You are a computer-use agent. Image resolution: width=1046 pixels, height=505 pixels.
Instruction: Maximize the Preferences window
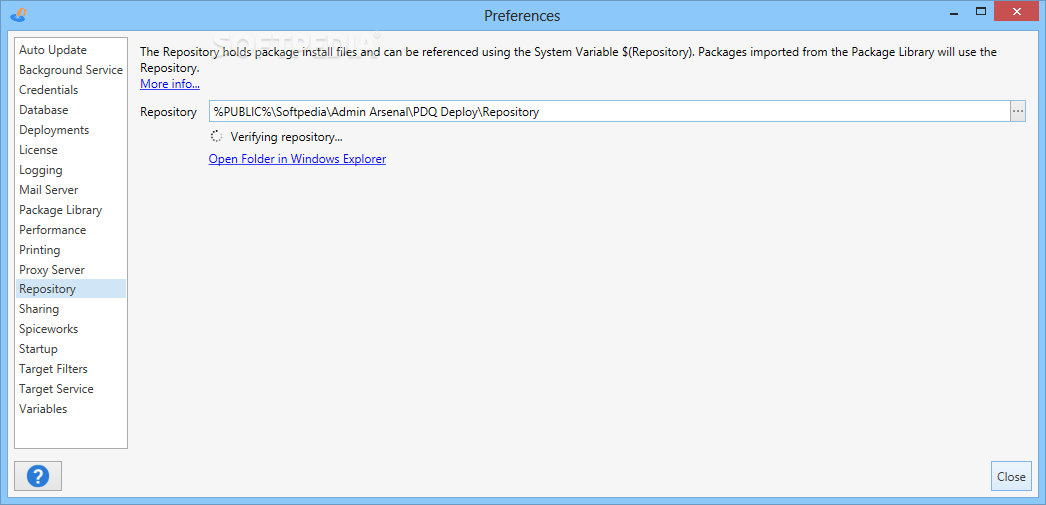click(980, 11)
